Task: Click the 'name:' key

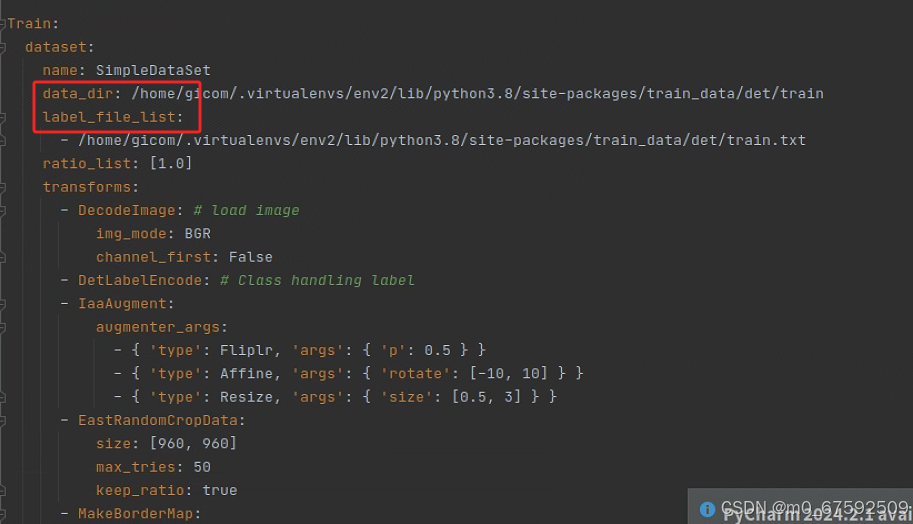Action: click(64, 70)
